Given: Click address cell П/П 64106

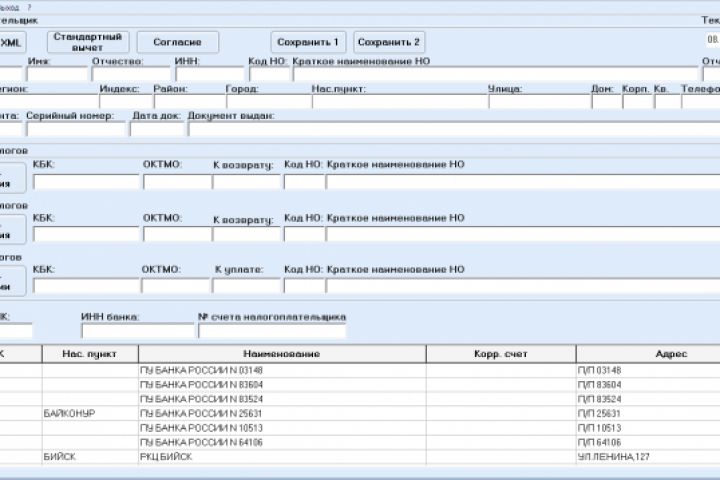Looking at the screenshot, I should 648,442.
